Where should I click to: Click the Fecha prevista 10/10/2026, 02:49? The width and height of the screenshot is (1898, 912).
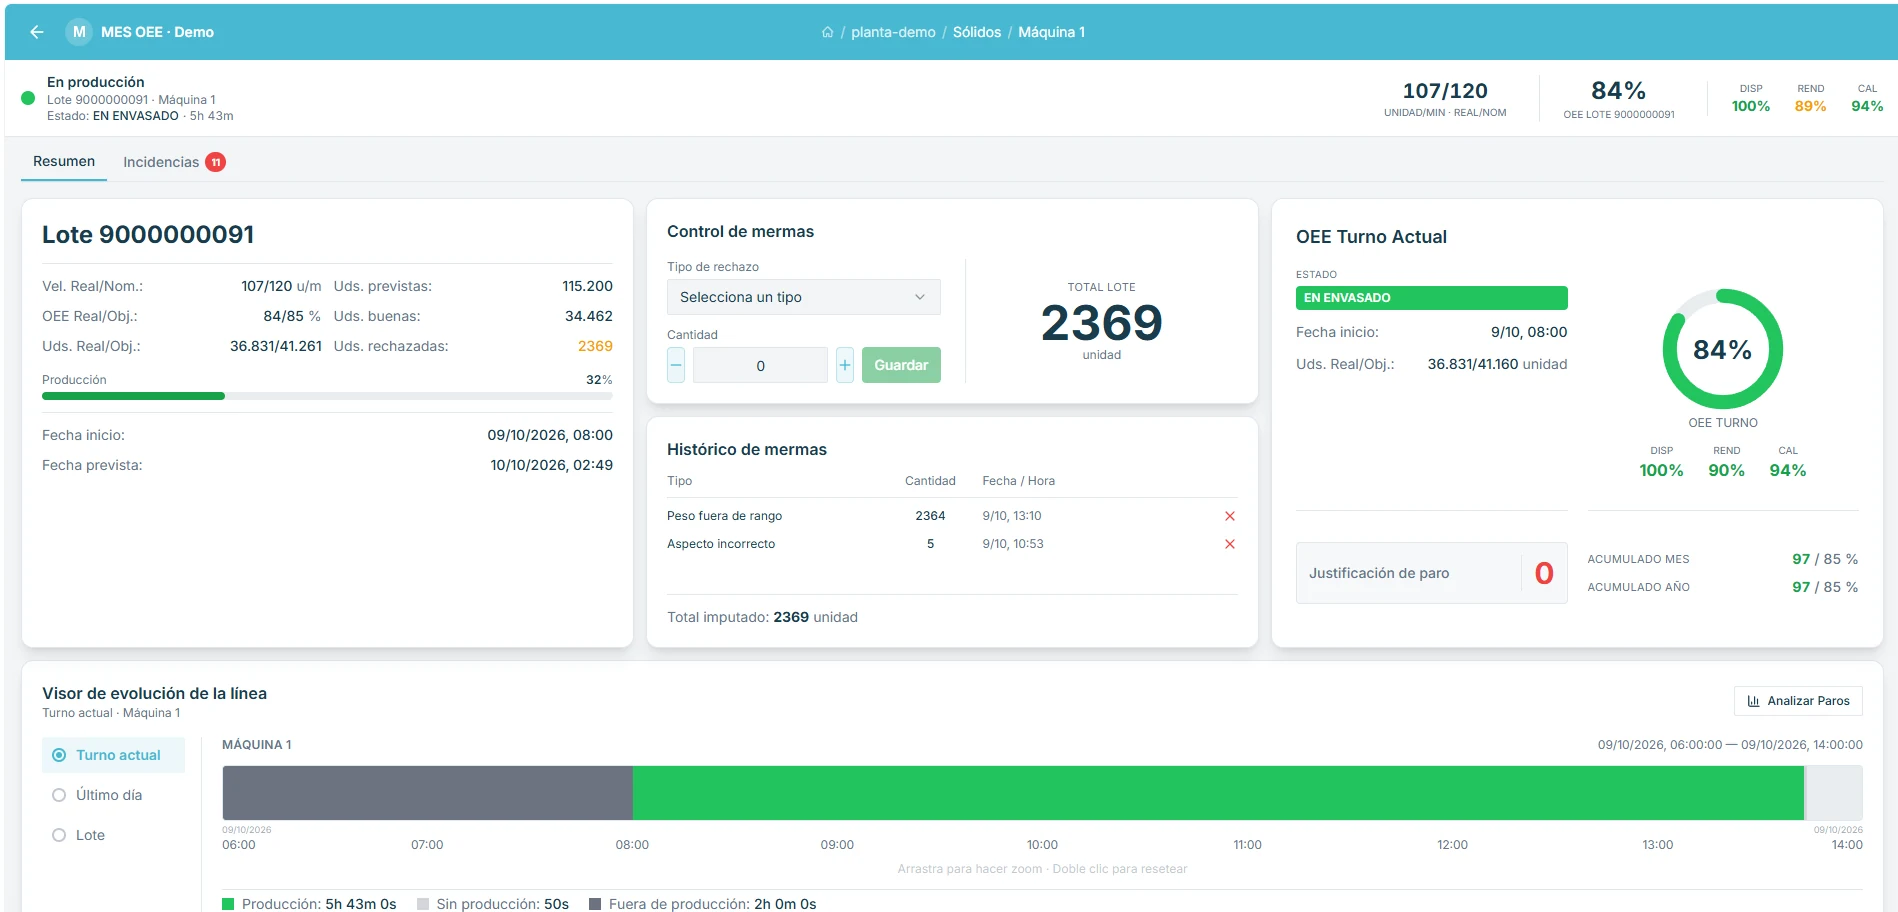[x=551, y=465]
